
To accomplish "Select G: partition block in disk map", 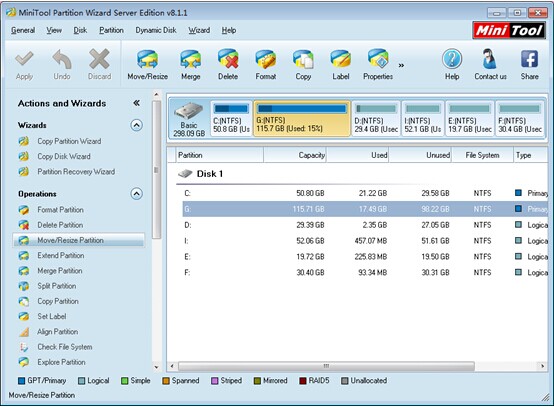I will pyautogui.click(x=302, y=119).
